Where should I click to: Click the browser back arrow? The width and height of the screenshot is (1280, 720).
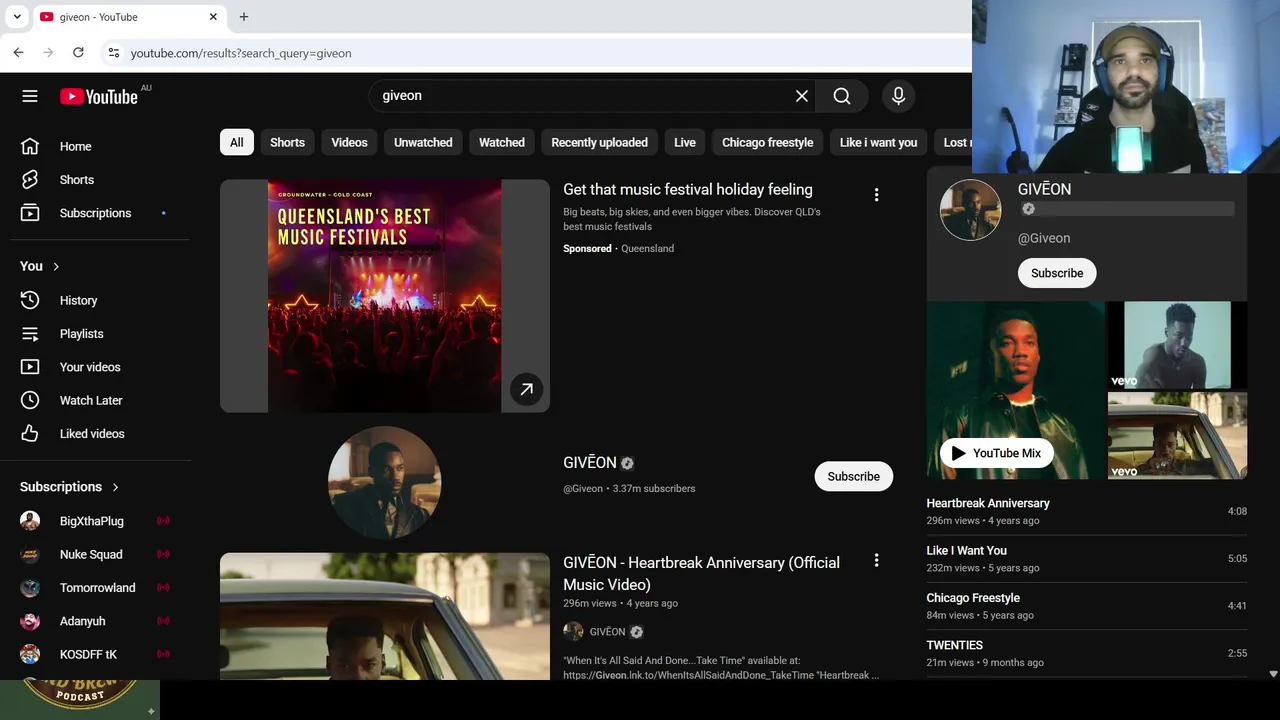(18, 53)
